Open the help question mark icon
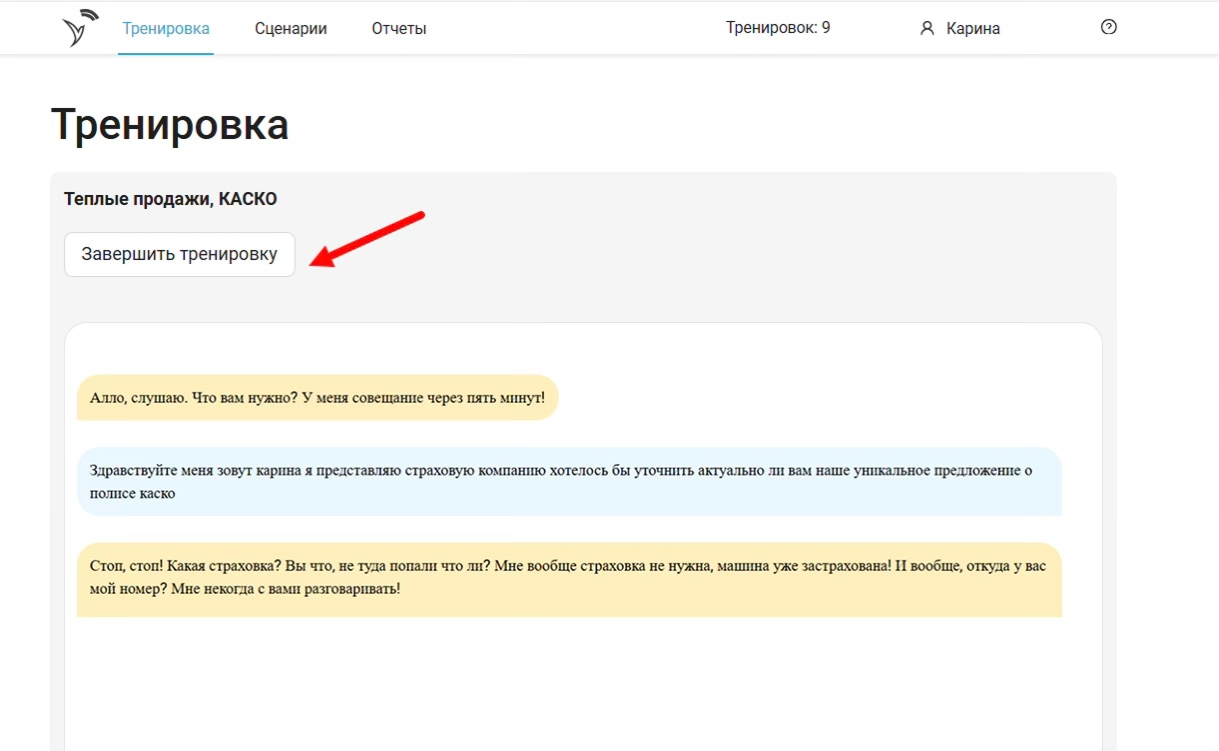Viewport: 1219px width, 751px height. pos(1108,28)
